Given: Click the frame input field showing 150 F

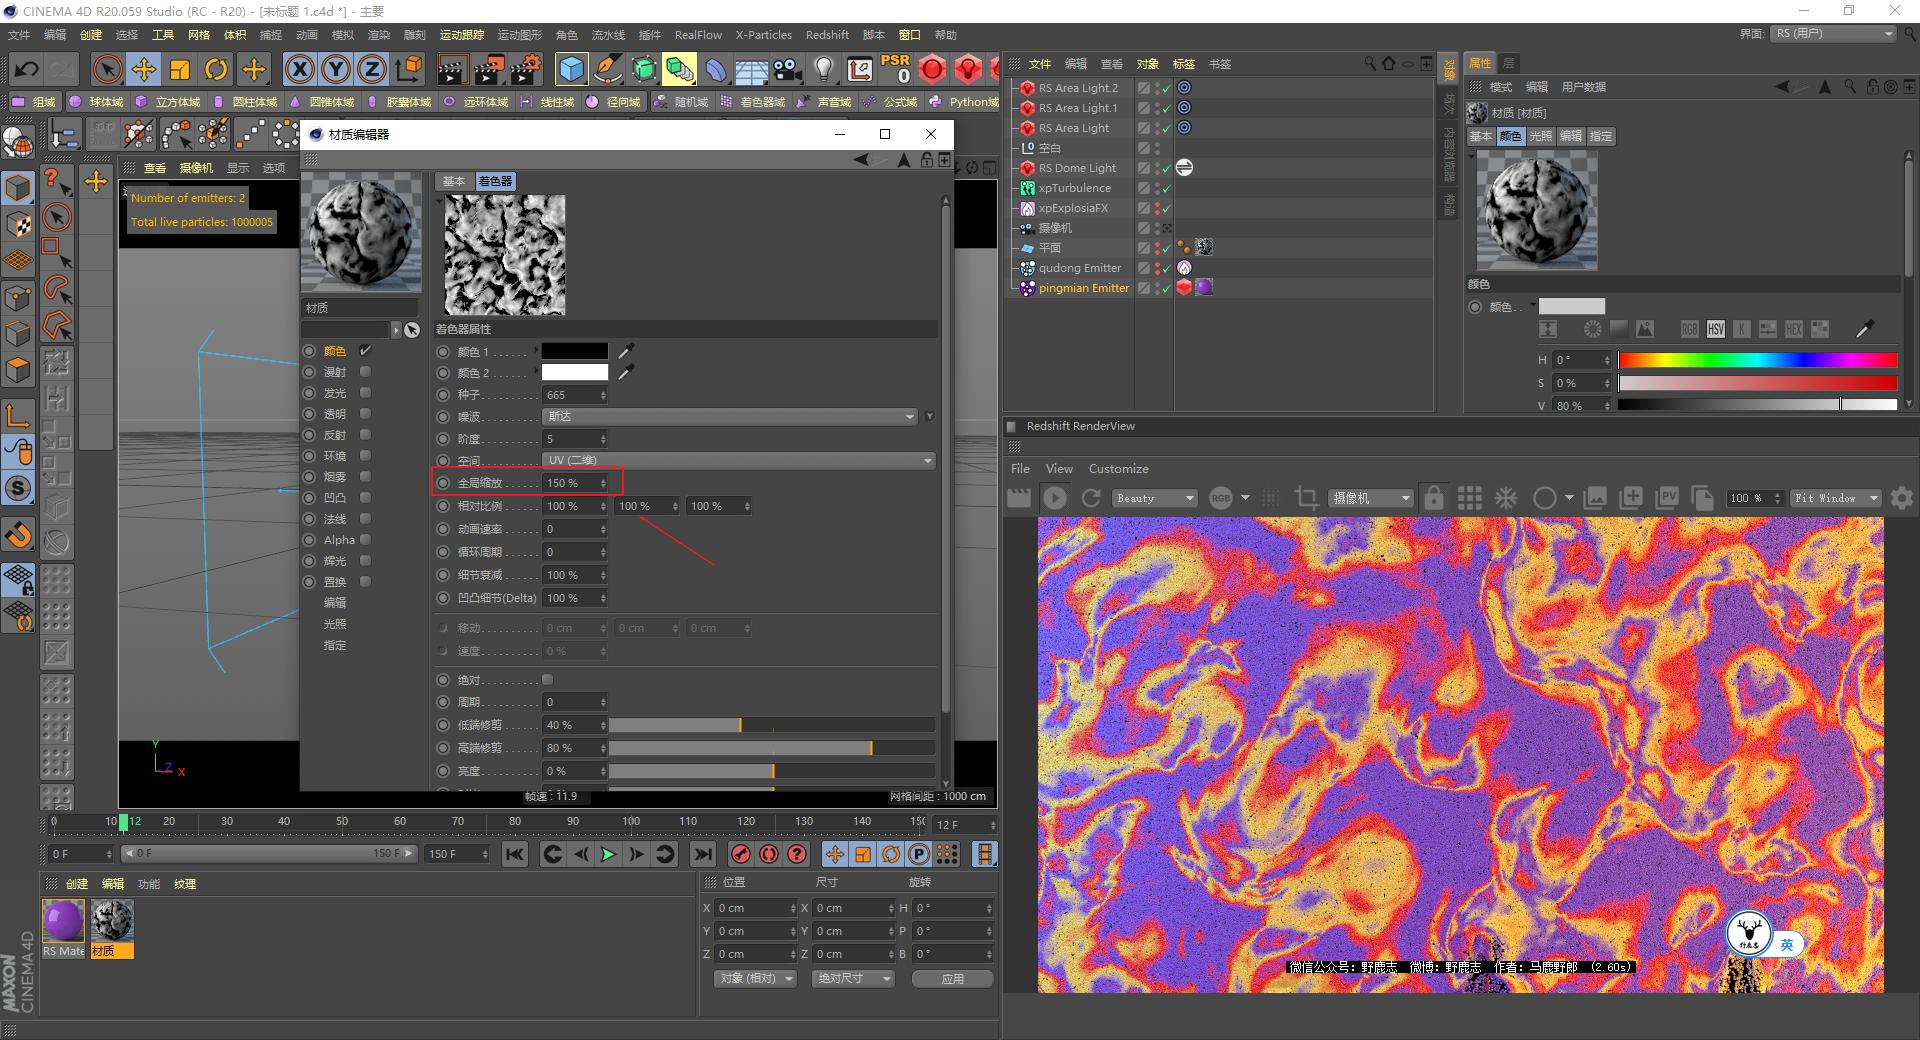Looking at the screenshot, I should [x=455, y=854].
